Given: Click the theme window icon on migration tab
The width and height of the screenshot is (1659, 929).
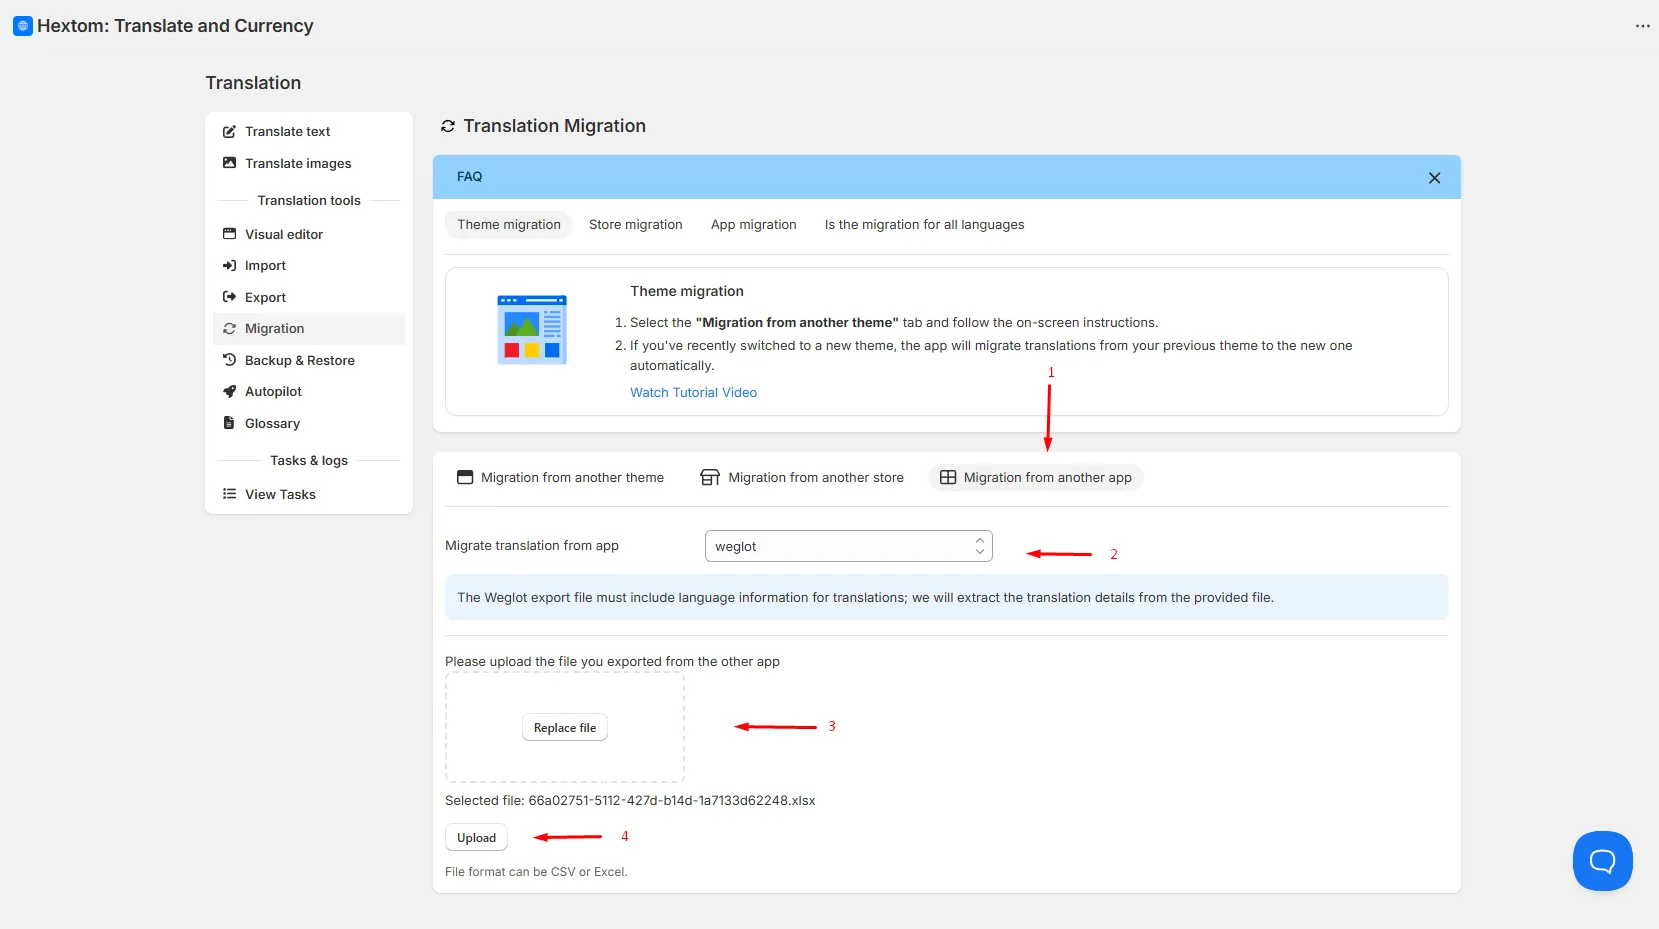Looking at the screenshot, I should click(465, 478).
